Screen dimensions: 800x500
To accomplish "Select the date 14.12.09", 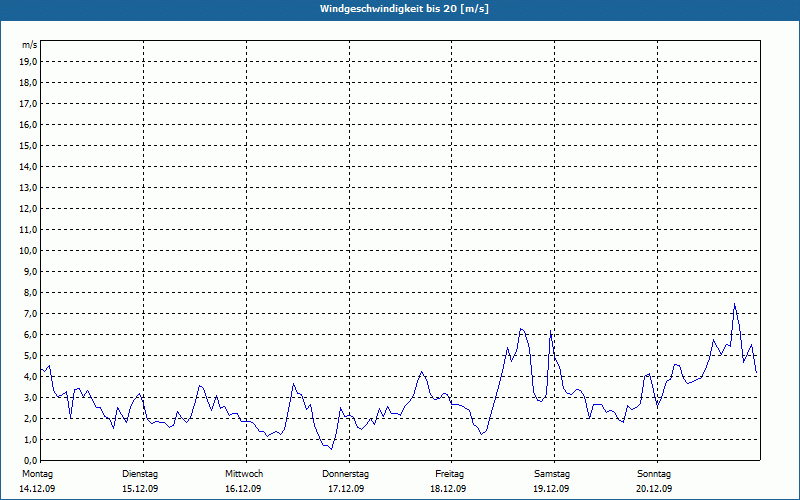I will pyautogui.click(x=37, y=489).
